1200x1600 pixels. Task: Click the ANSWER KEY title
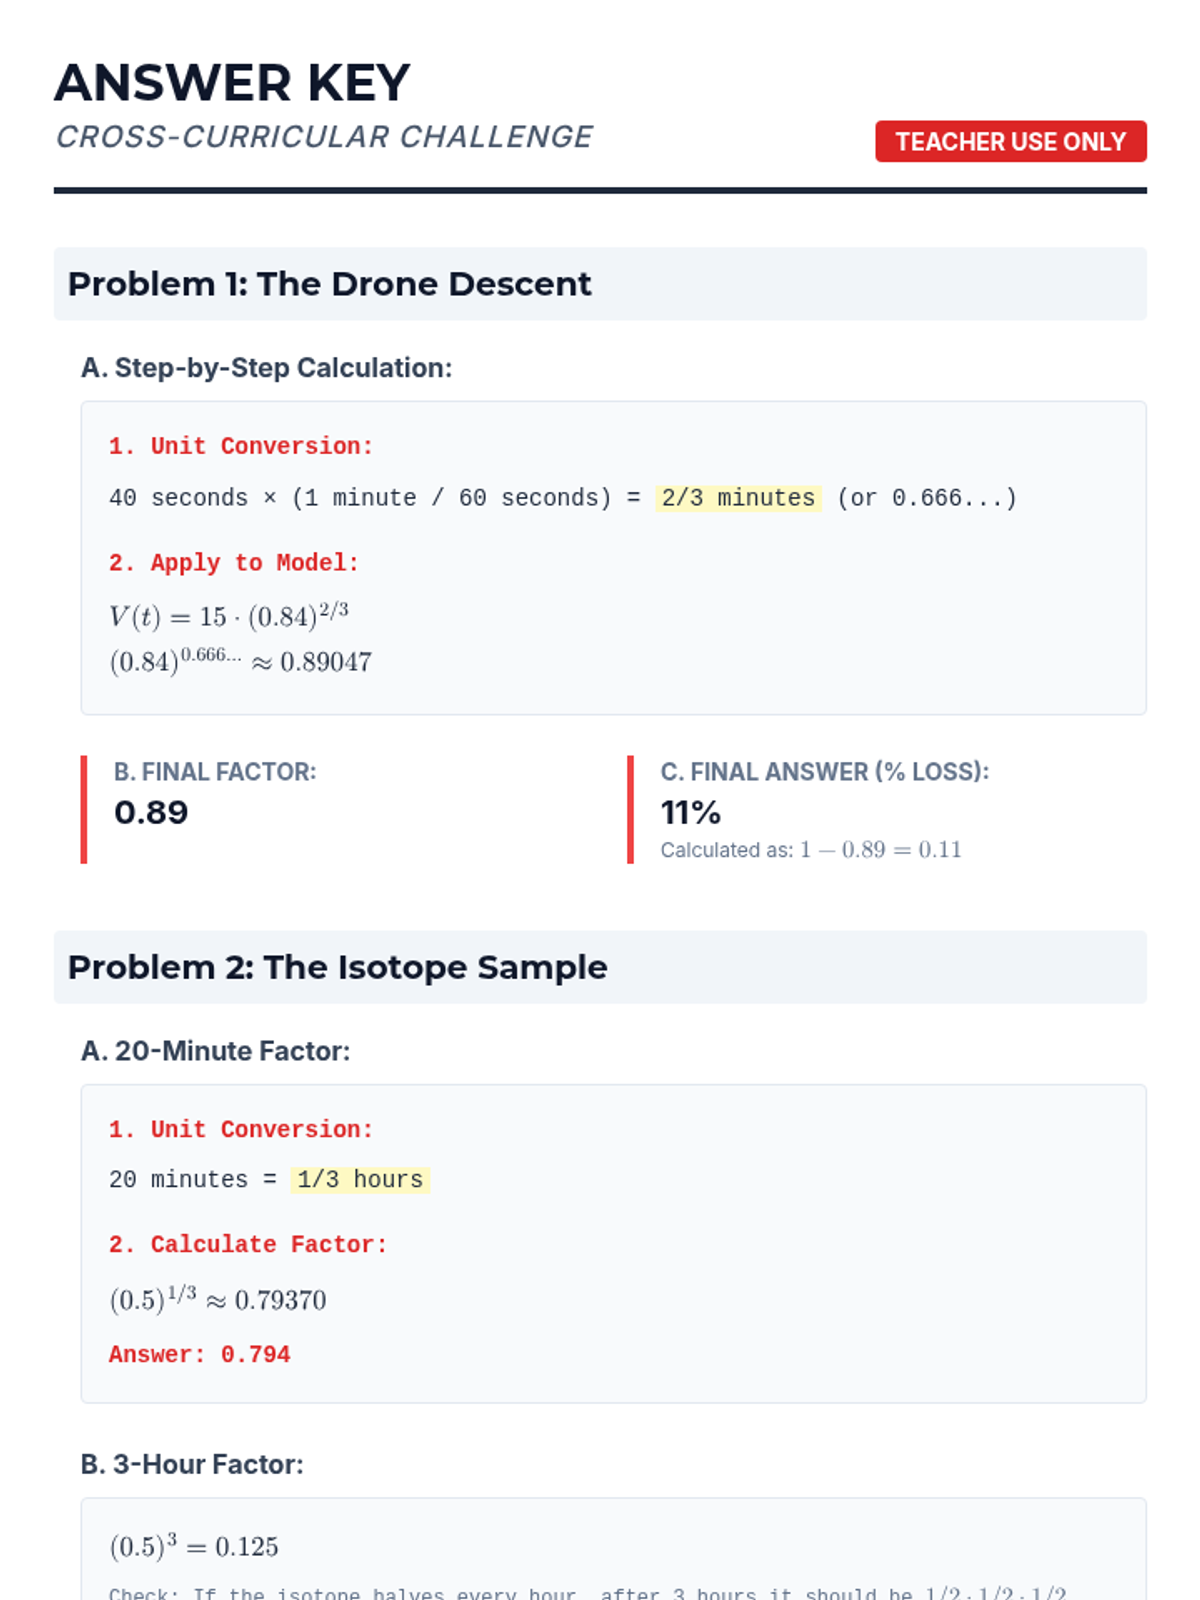coord(232,83)
